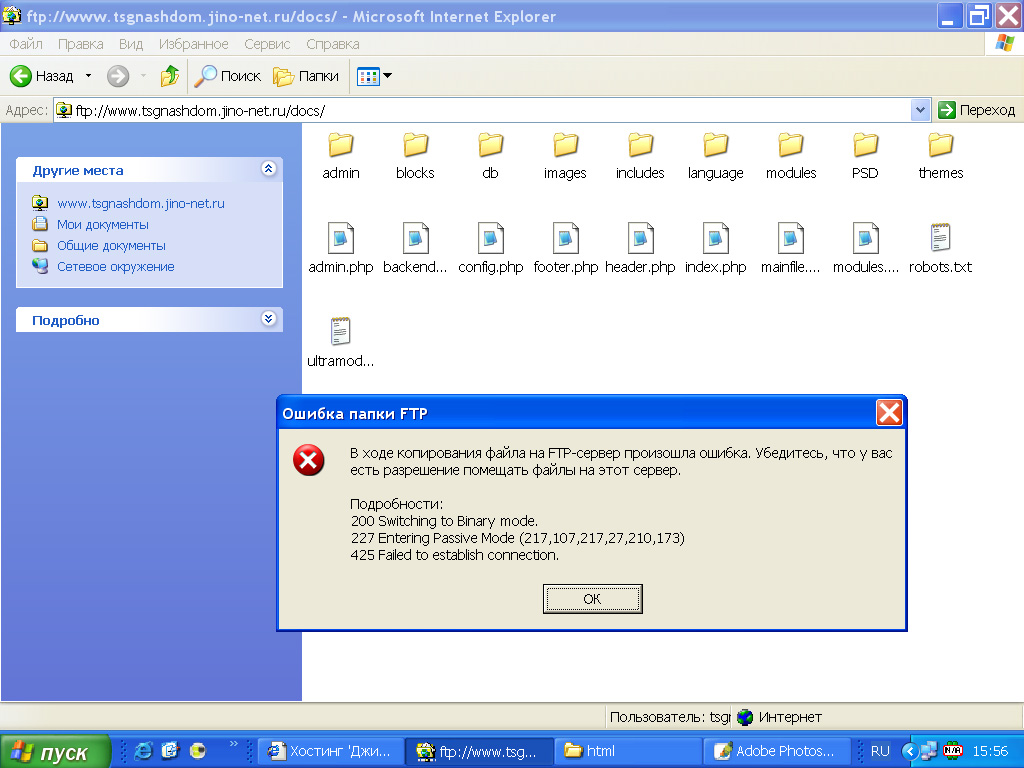This screenshot has width=1024, height=768.
Task: Close the FTP folder error dialog
Action: click(889, 413)
